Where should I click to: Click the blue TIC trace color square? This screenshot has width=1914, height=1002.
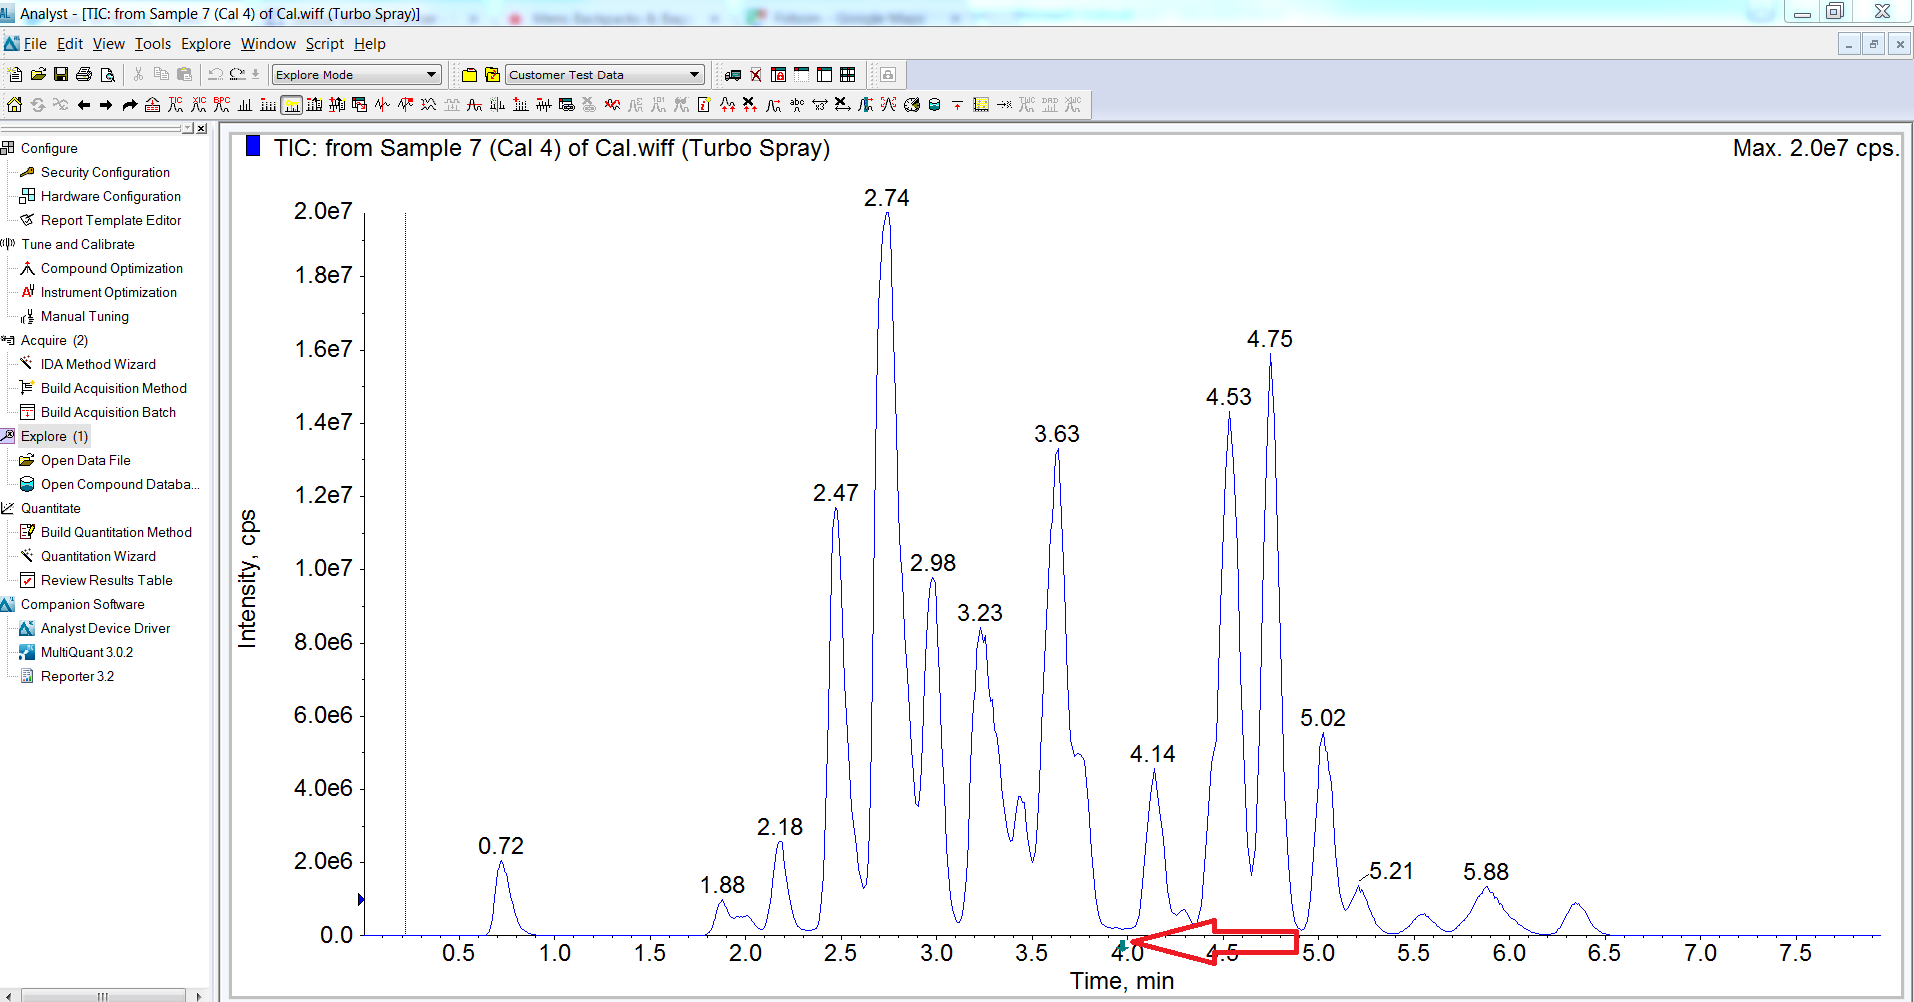point(253,147)
